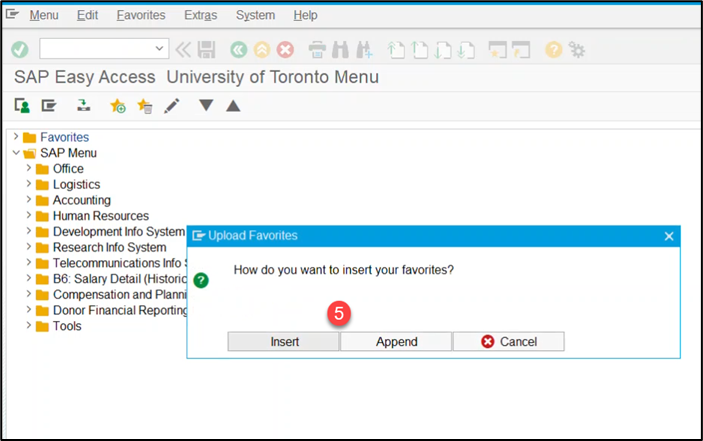
Task: Expand the Favorites folder chevron
Action: (x=16, y=136)
